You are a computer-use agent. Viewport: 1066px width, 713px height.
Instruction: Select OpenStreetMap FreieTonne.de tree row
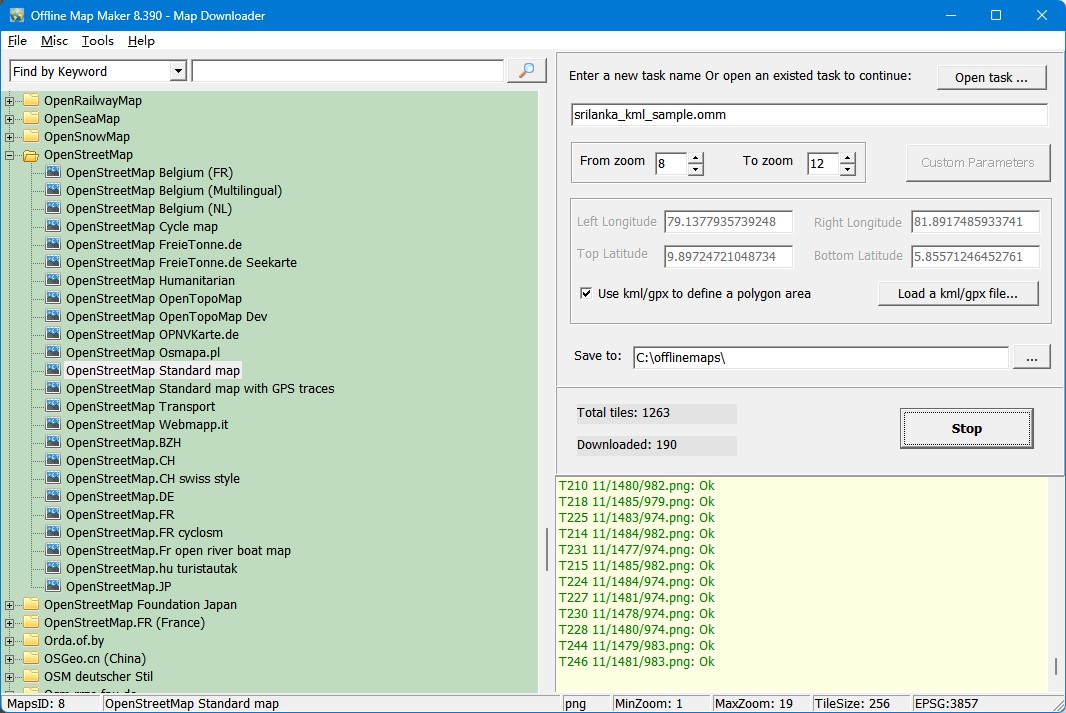point(154,244)
